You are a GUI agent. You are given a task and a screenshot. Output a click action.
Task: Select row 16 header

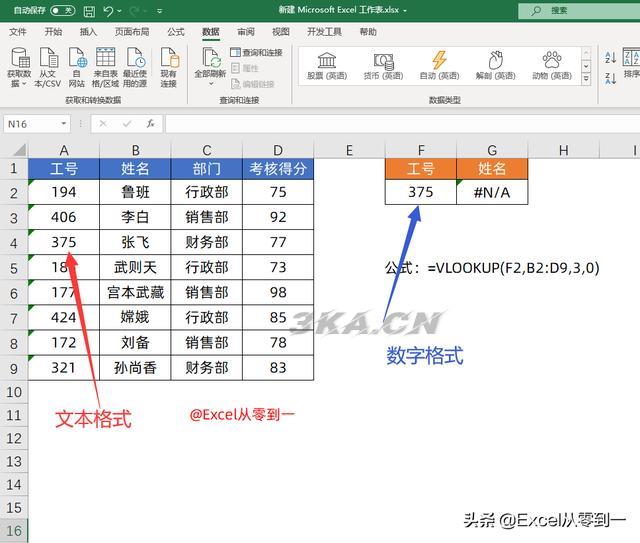(x=13, y=530)
